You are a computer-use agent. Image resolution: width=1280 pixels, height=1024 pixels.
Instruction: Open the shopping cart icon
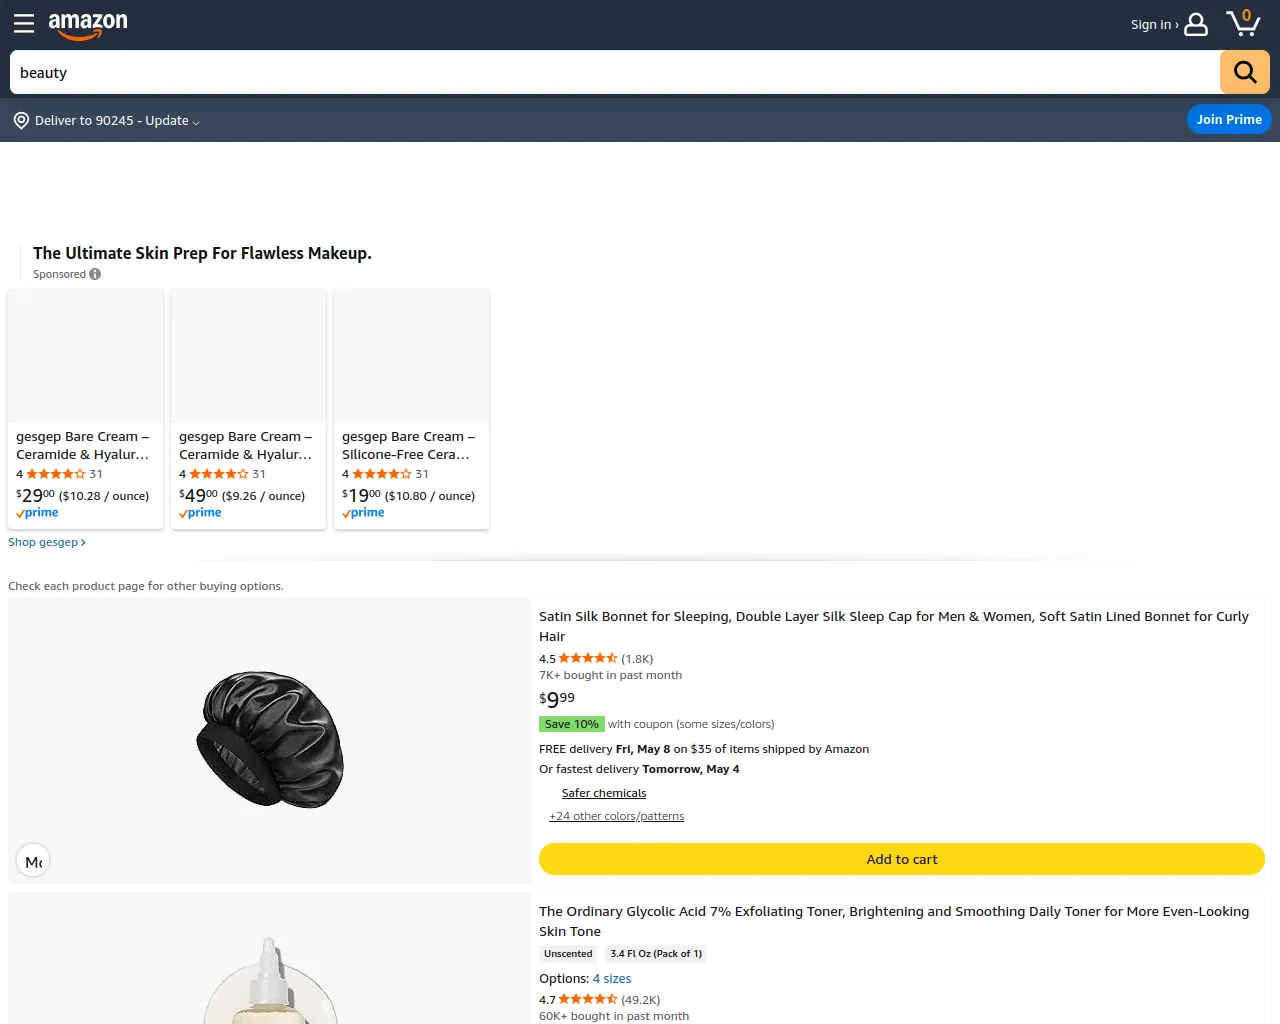(1244, 23)
